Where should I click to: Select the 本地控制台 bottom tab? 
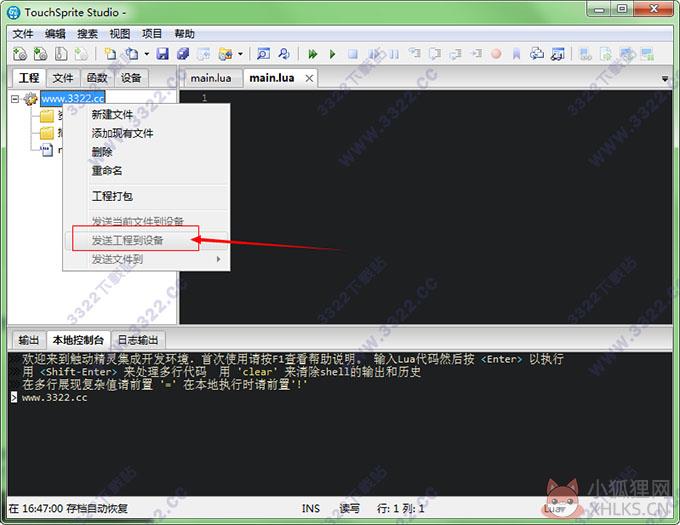(78, 340)
